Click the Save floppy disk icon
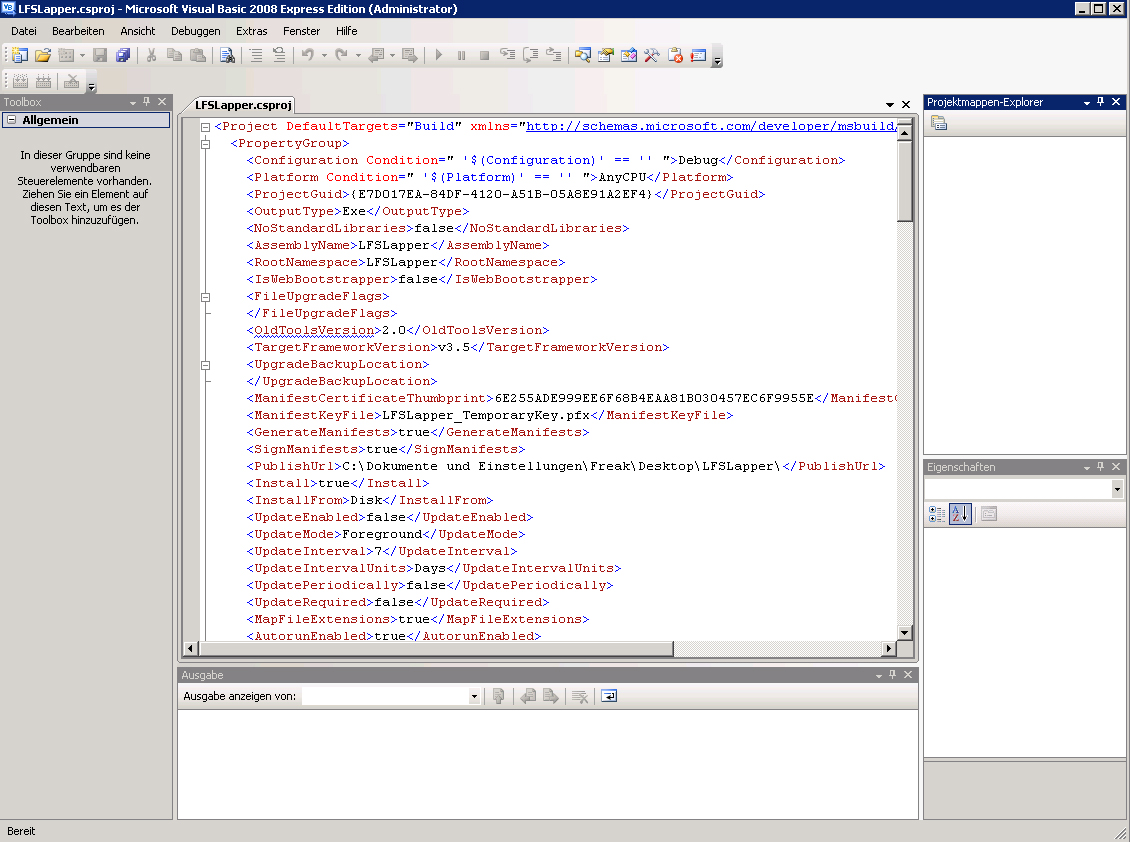1130x842 pixels. click(x=100, y=56)
